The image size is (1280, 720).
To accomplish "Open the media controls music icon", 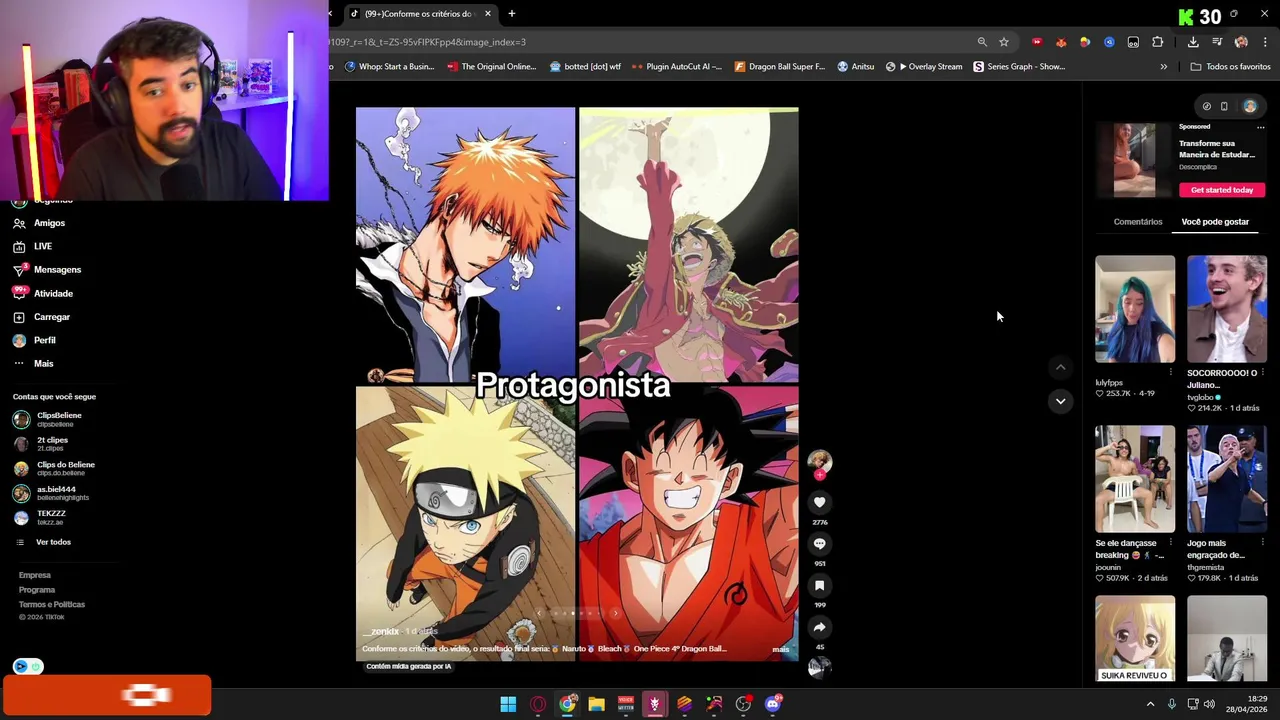I will click(x=1217, y=42).
